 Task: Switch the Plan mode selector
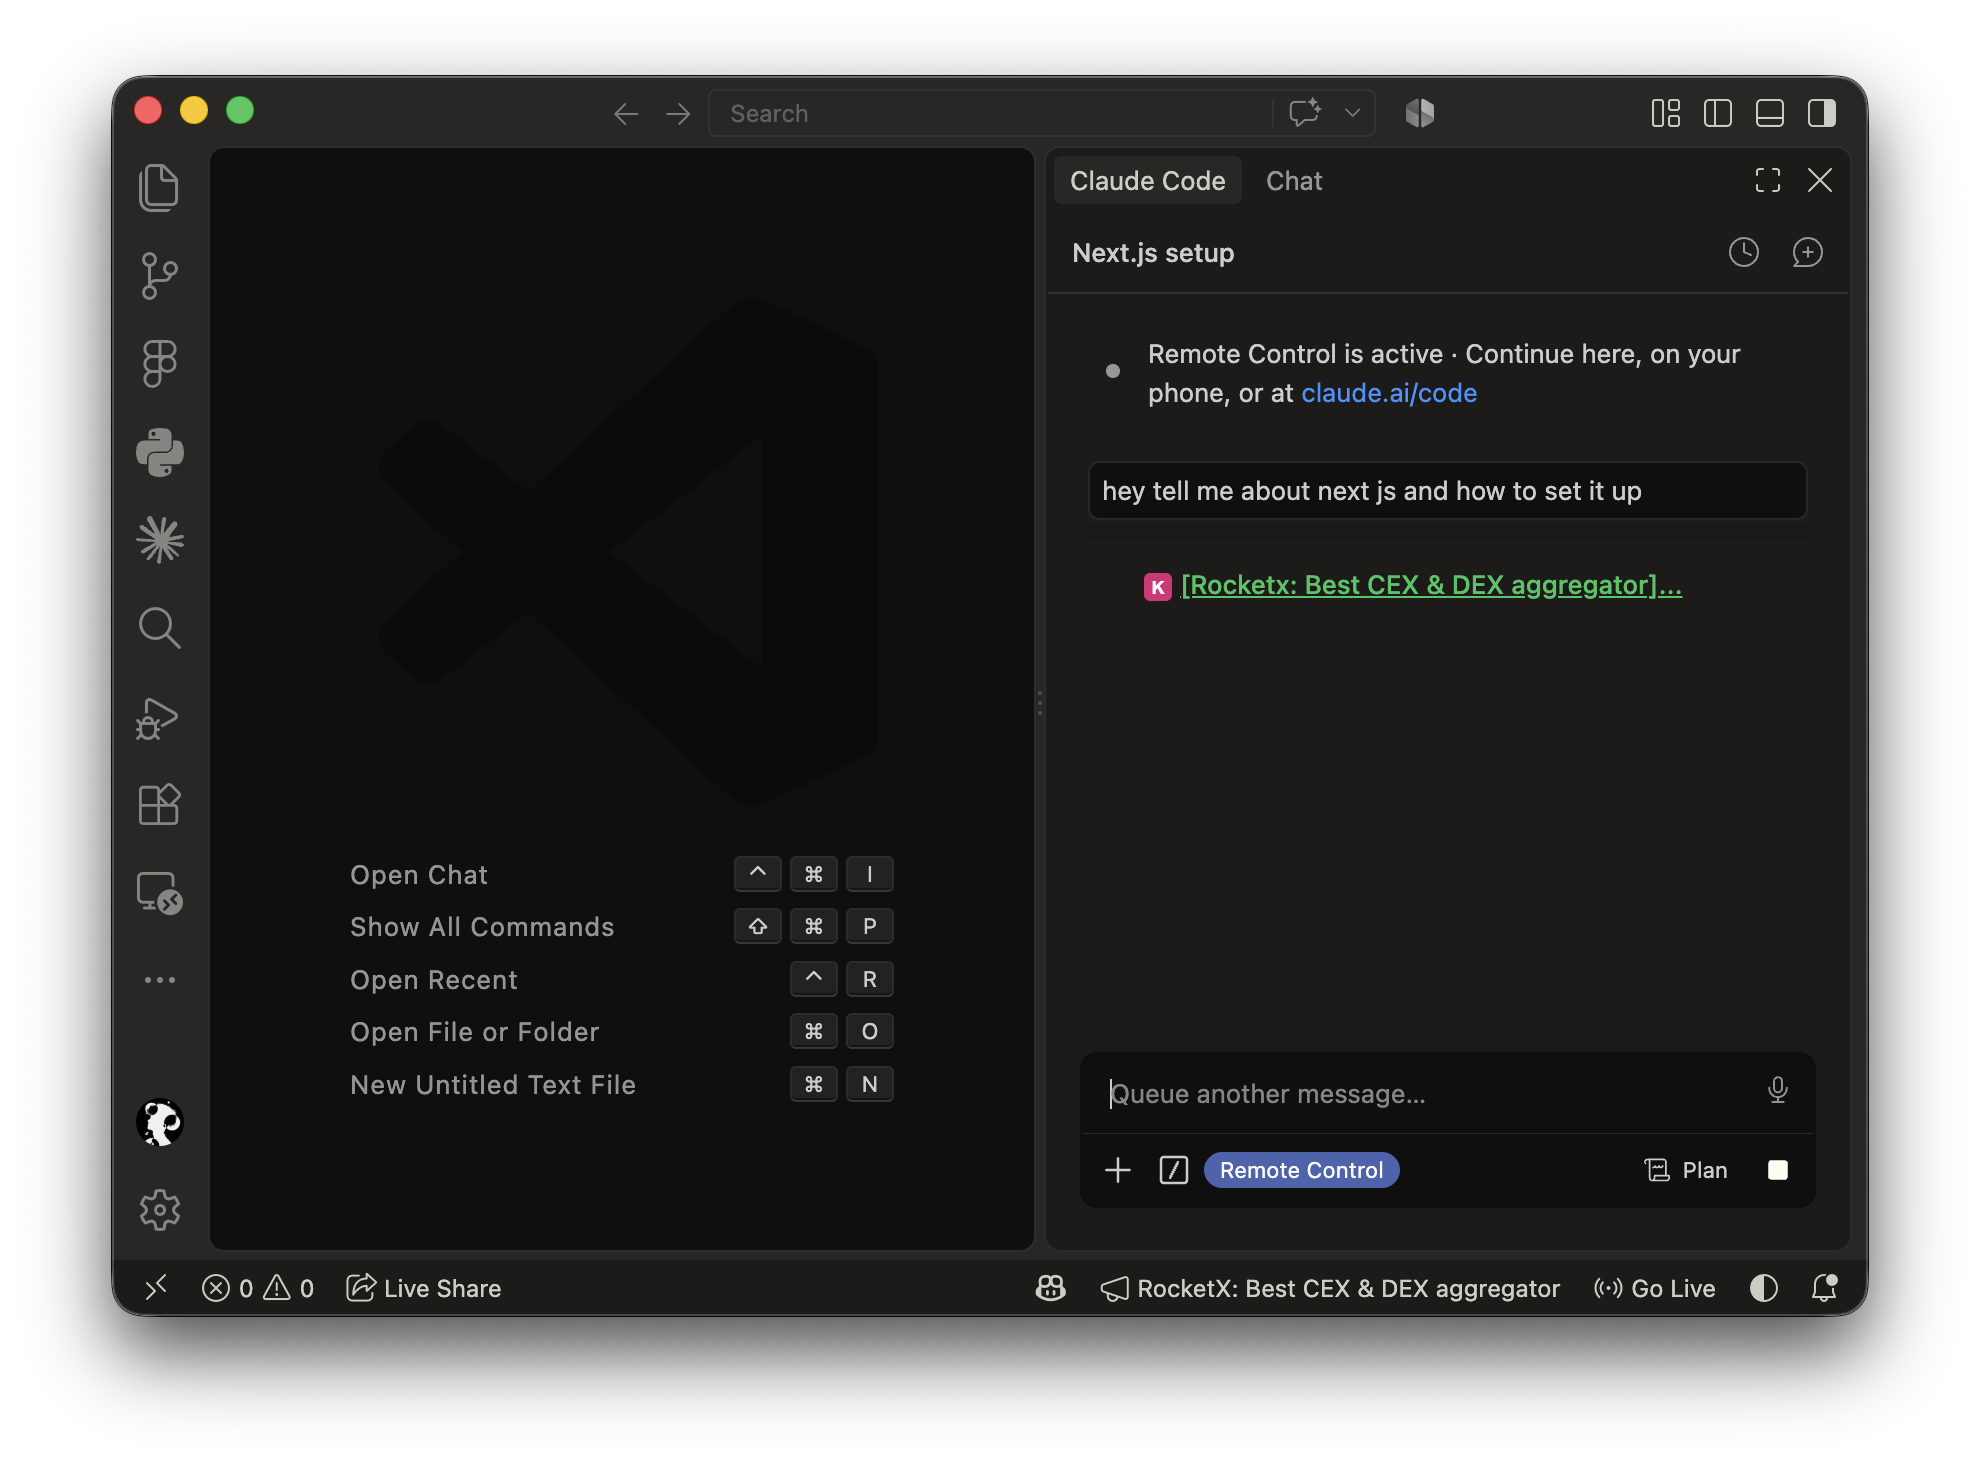click(1686, 1170)
